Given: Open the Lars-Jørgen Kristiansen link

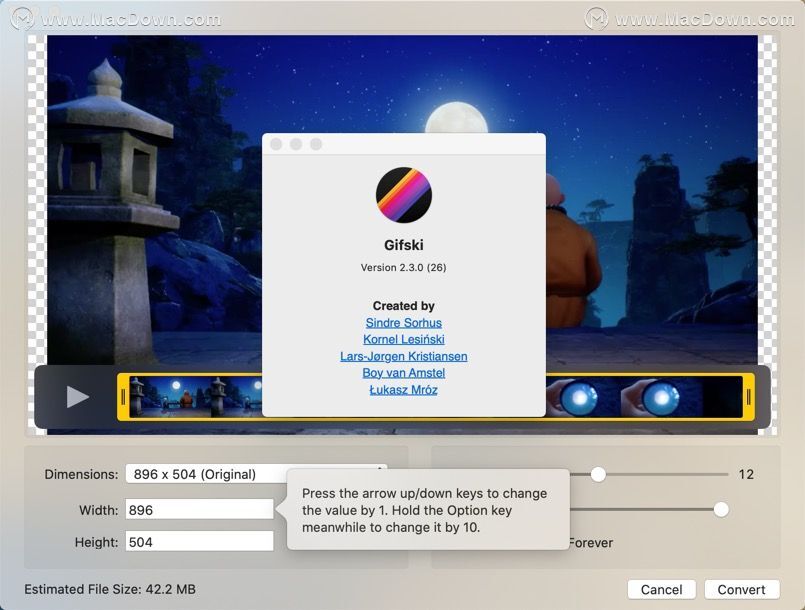Looking at the screenshot, I should coord(404,356).
